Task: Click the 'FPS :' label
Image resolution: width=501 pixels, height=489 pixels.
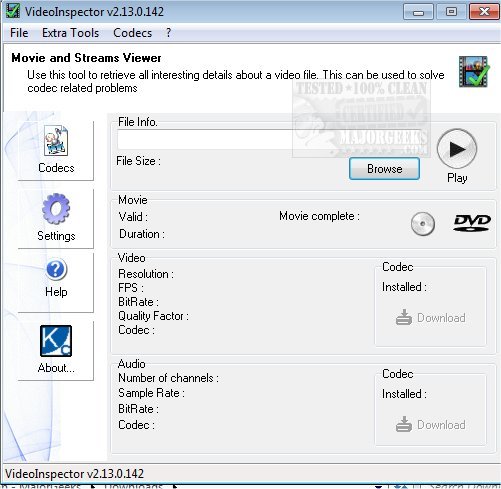Action: [131, 288]
